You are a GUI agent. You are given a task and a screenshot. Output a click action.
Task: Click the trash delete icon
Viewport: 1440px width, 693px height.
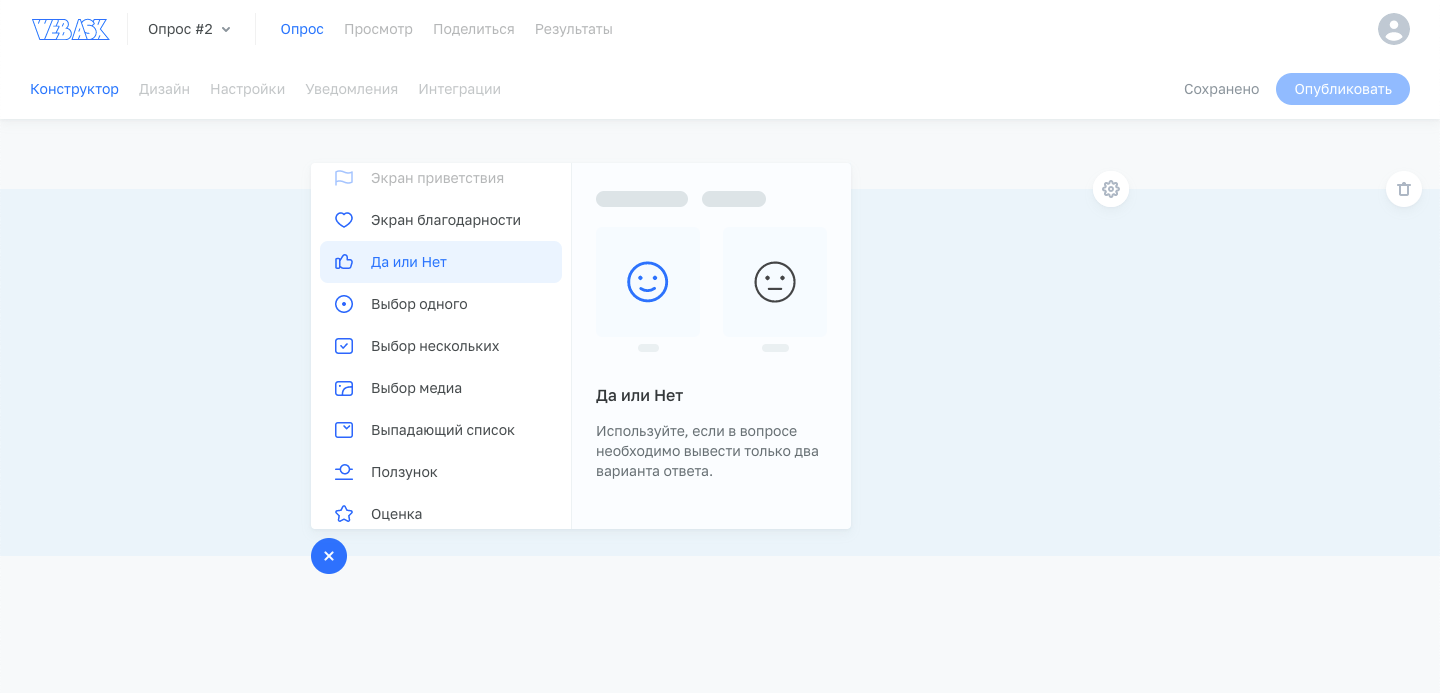[1403, 189]
